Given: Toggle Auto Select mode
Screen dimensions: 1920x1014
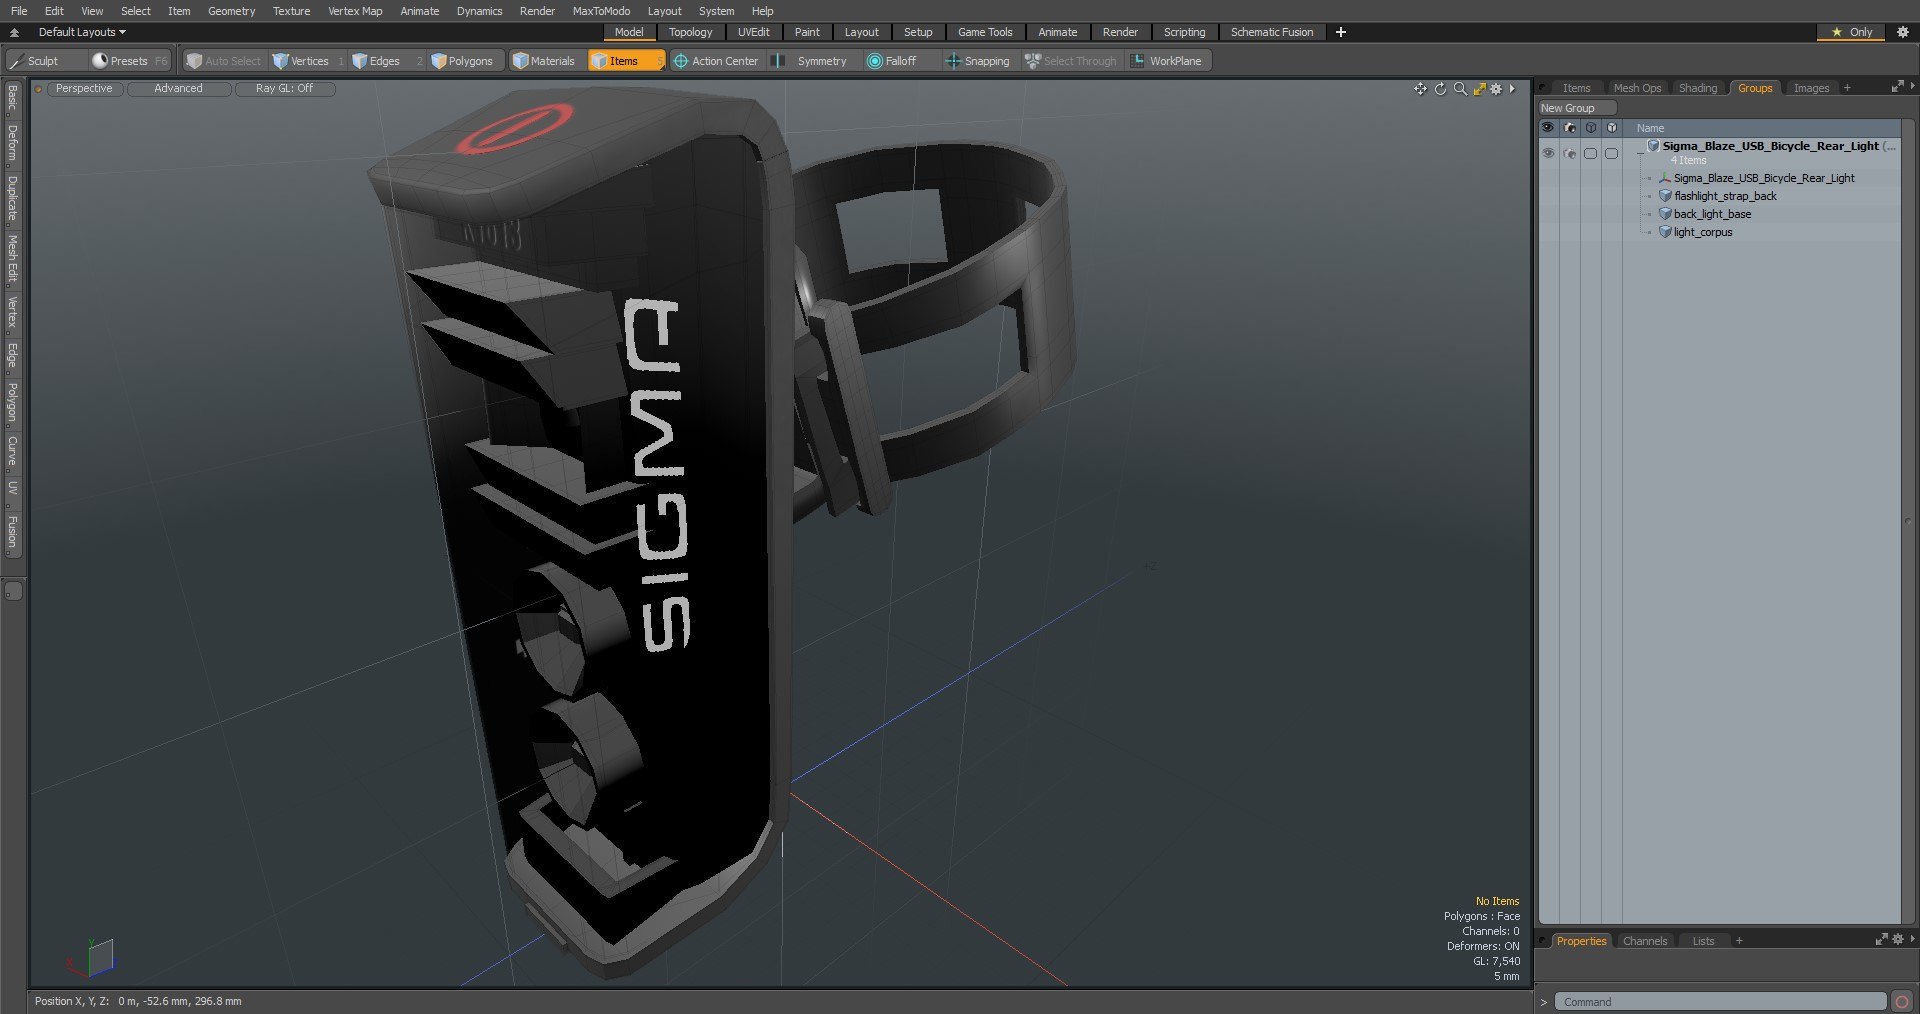Looking at the screenshot, I should pos(224,61).
